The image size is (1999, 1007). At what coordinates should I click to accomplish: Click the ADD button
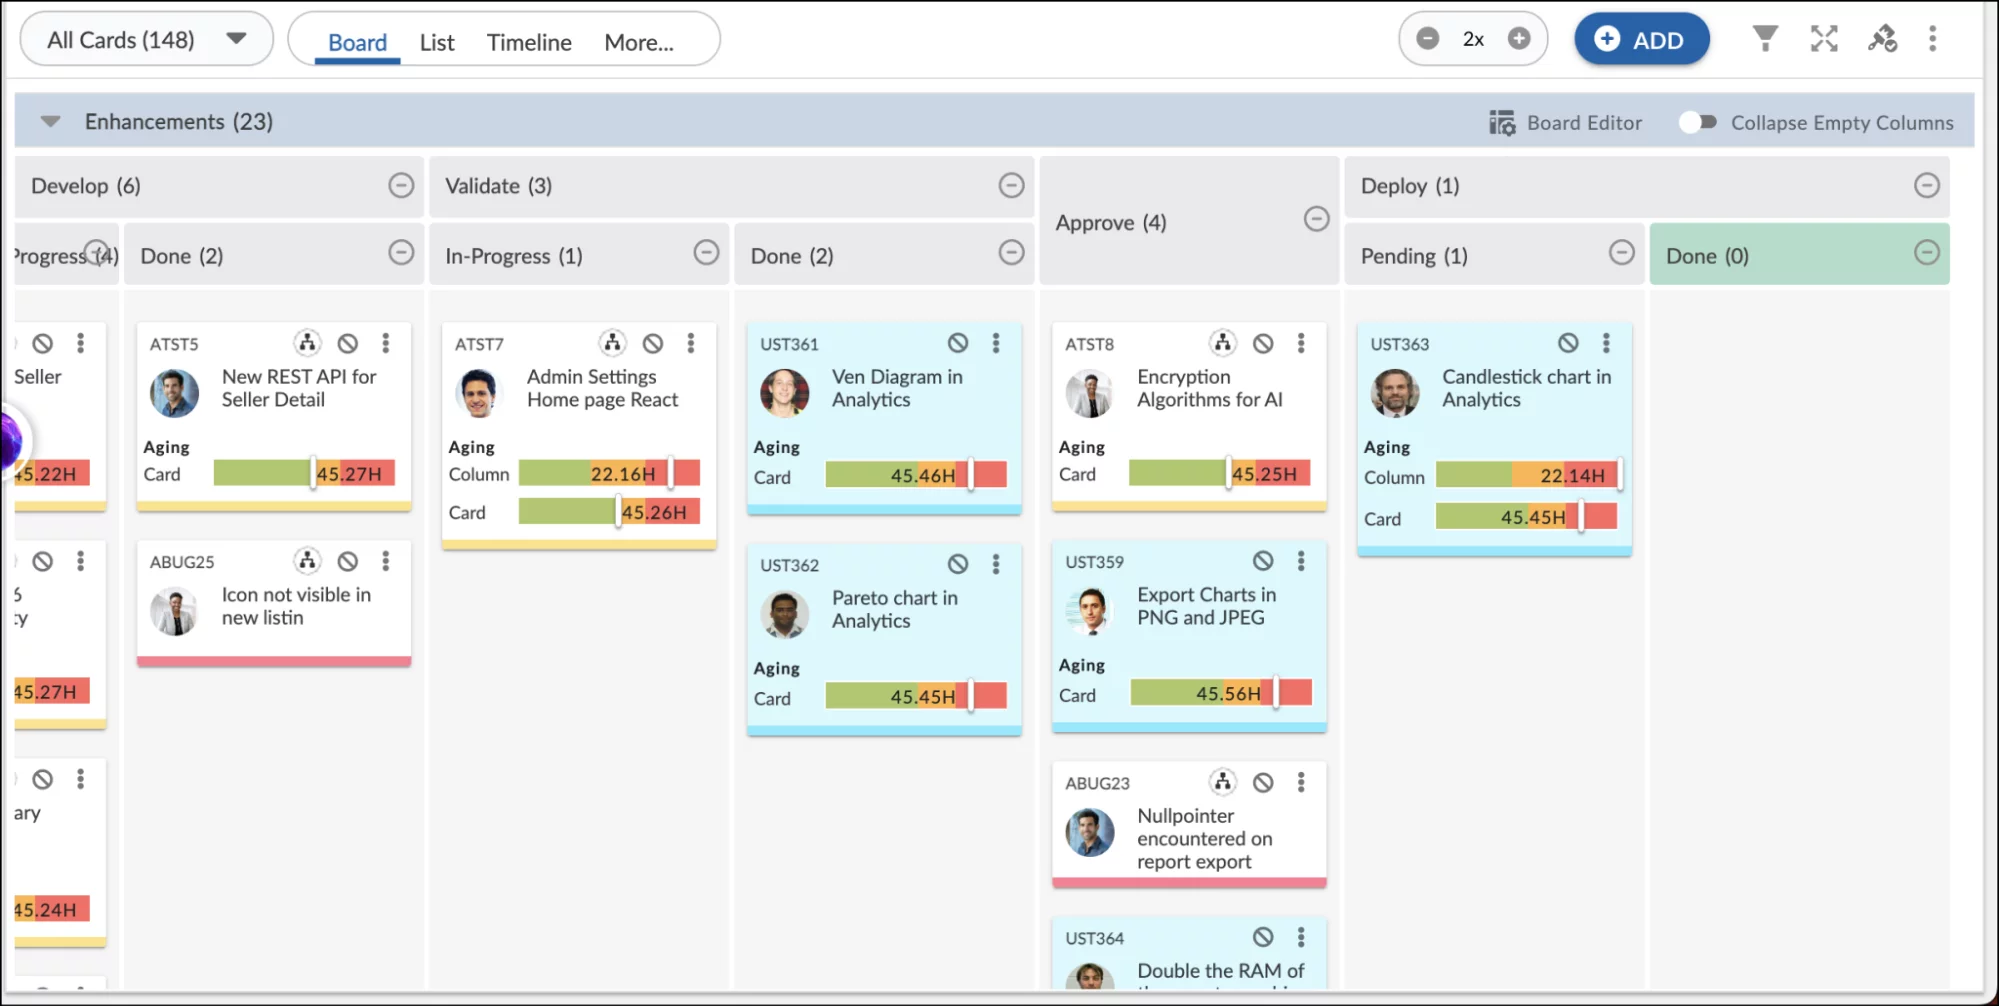1641,38
